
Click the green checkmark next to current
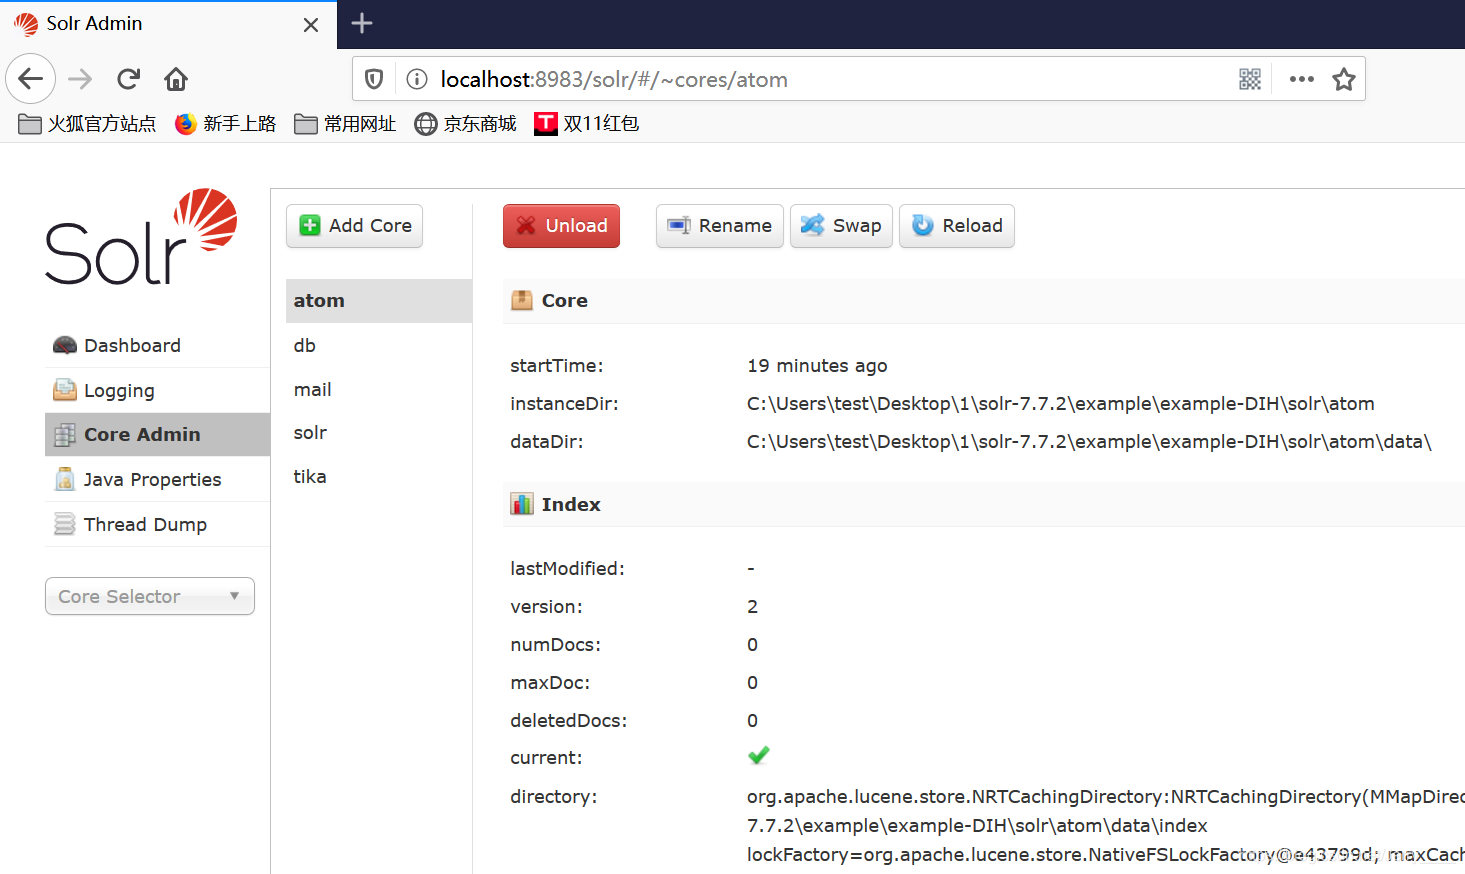pyautogui.click(x=759, y=756)
